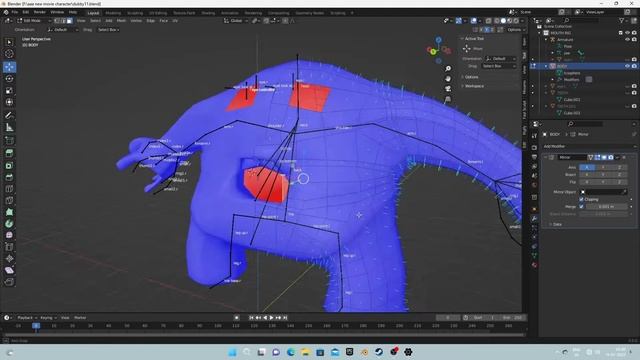Select the Measure tool
Viewport: 640px width, 360px height.
pos(9,128)
